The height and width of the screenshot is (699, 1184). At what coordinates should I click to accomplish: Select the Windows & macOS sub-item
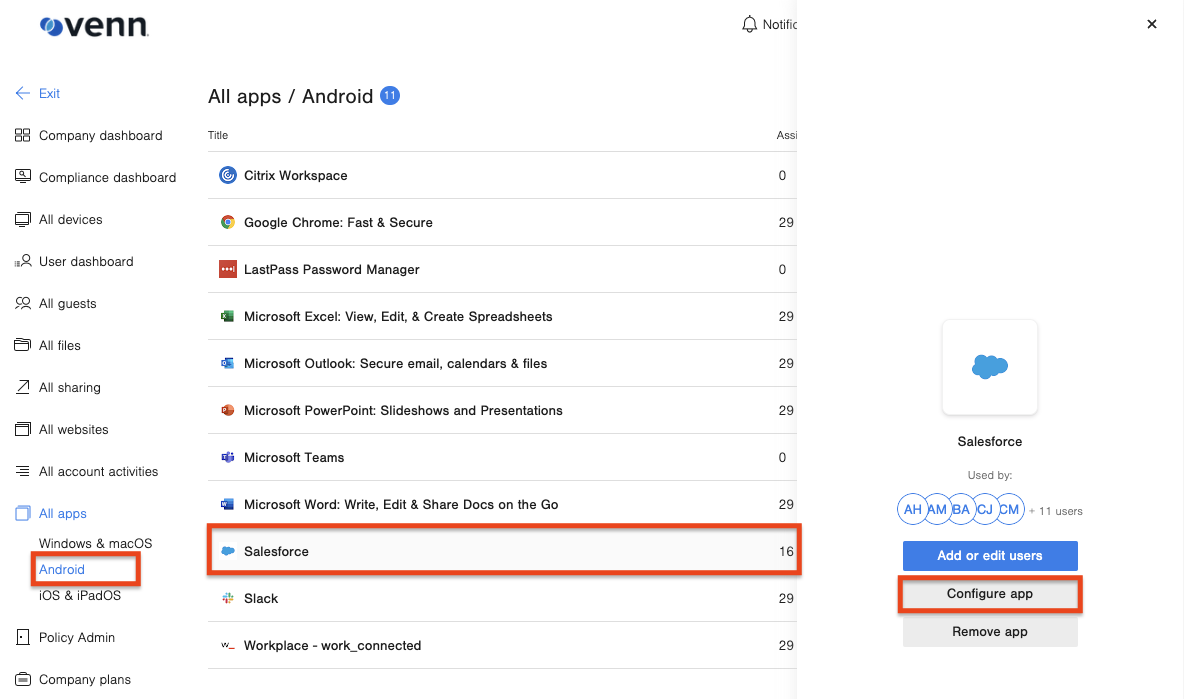coord(95,543)
